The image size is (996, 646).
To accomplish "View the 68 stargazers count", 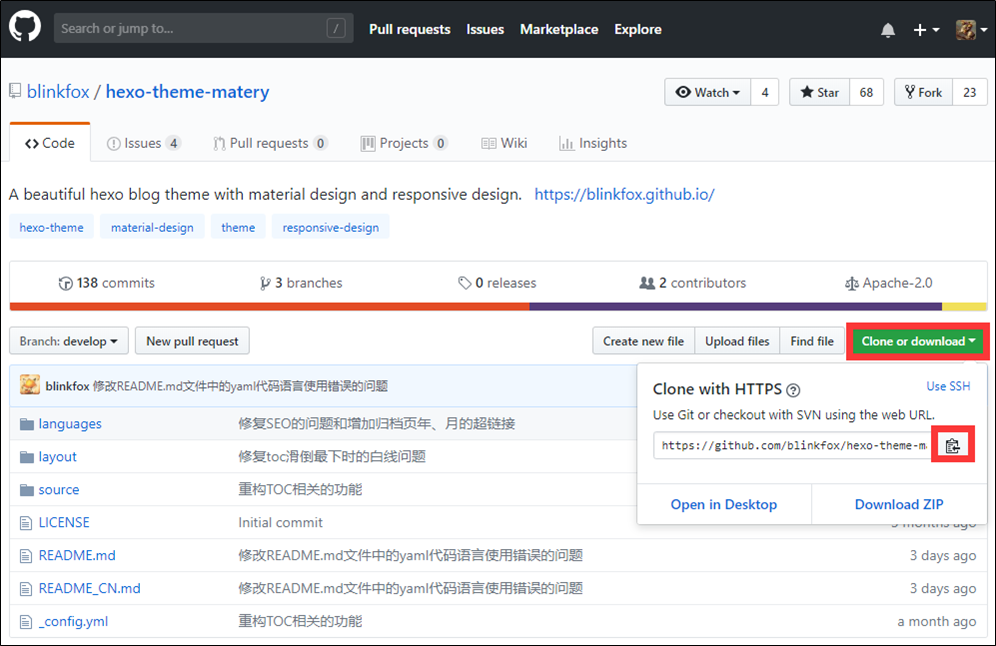I will (866, 92).
